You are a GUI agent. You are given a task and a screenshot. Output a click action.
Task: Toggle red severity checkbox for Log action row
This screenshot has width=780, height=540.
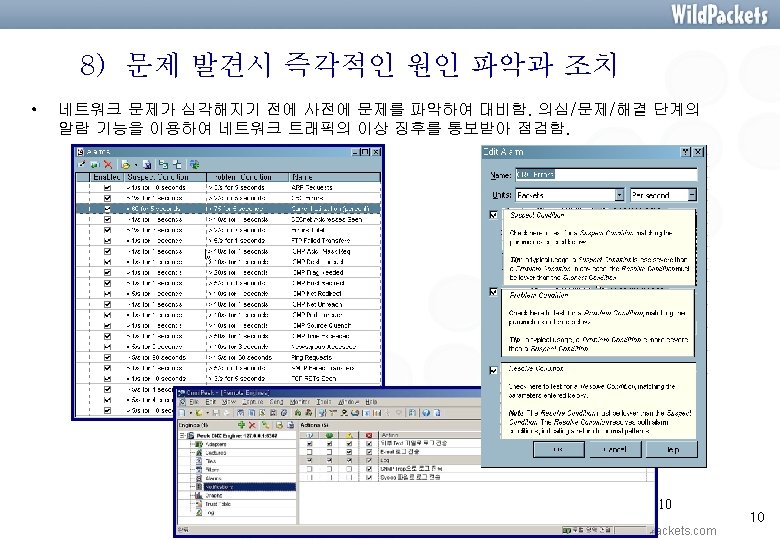[369, 460]
